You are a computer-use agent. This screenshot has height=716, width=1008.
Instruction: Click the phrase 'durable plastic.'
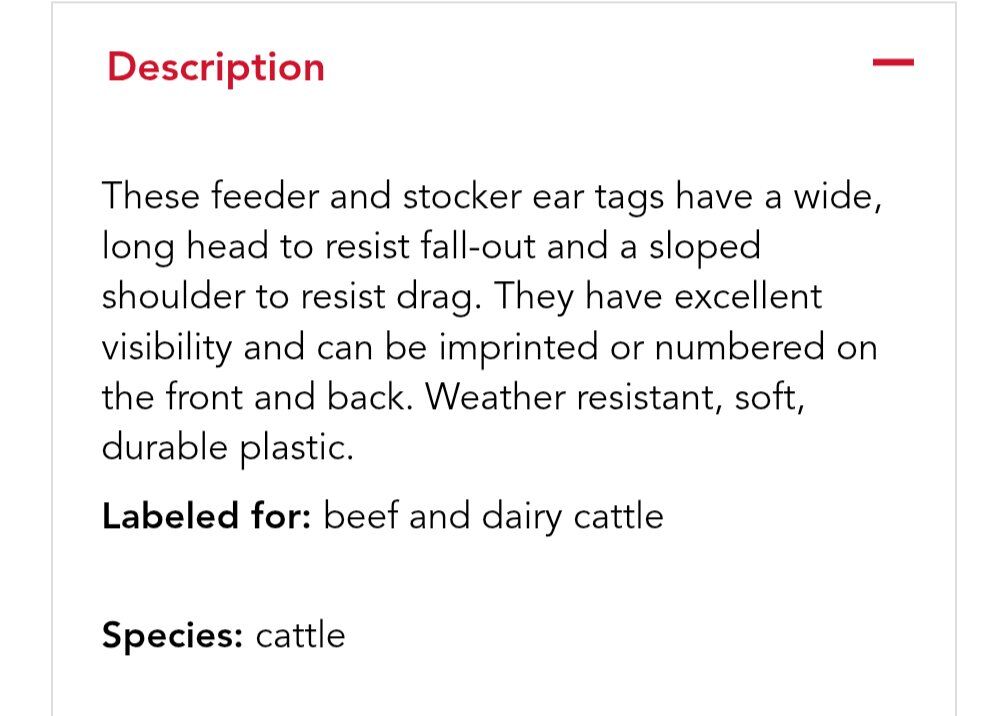[227, 448]
